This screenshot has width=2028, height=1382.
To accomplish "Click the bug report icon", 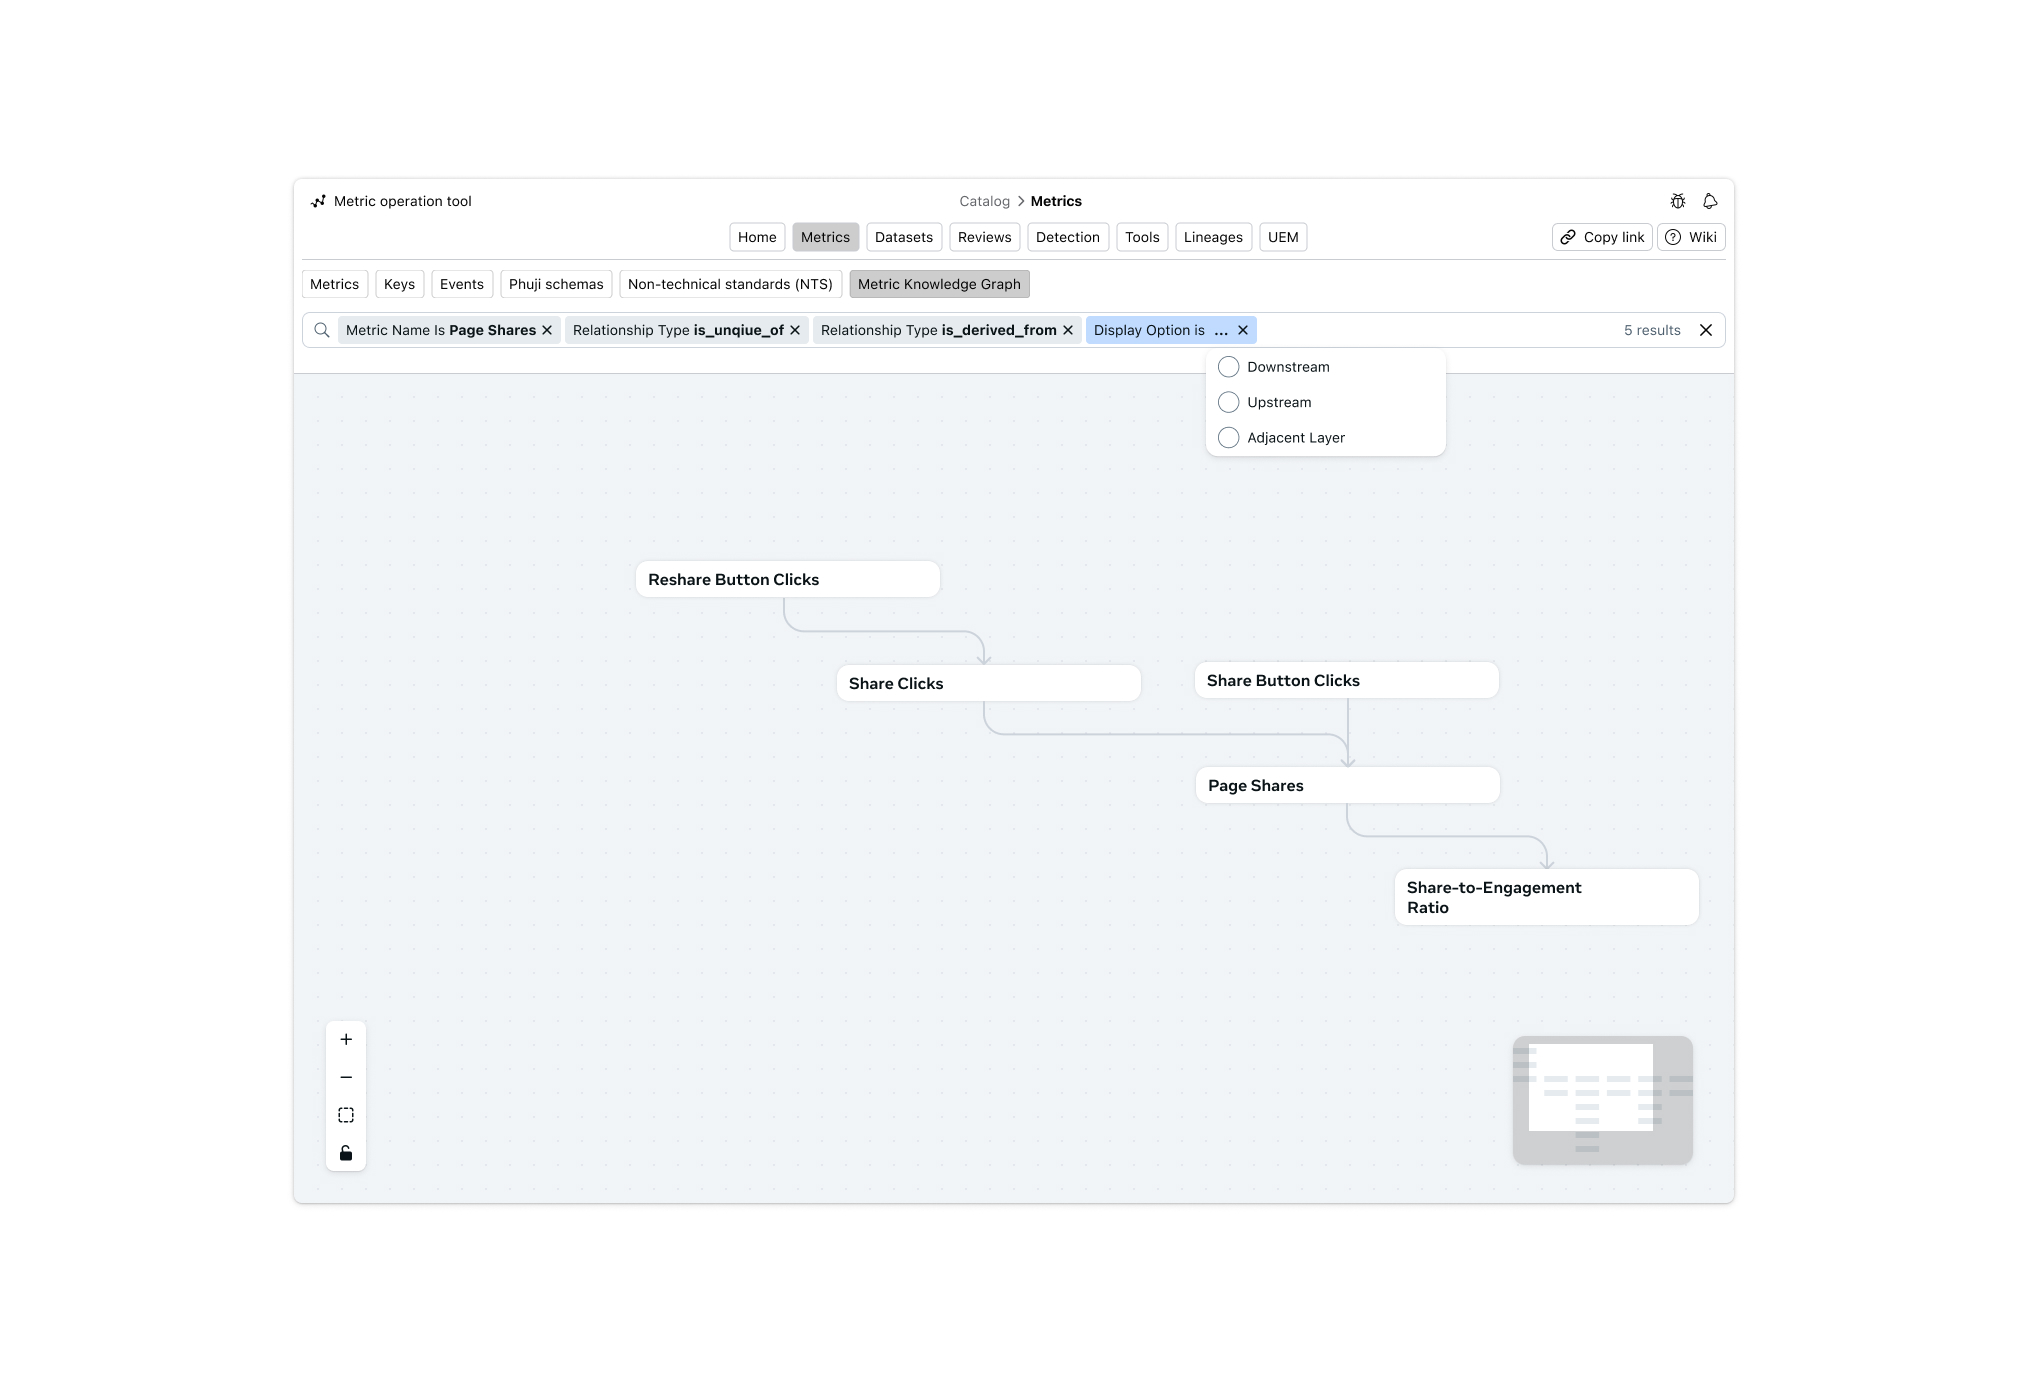I will [1677, 201].
